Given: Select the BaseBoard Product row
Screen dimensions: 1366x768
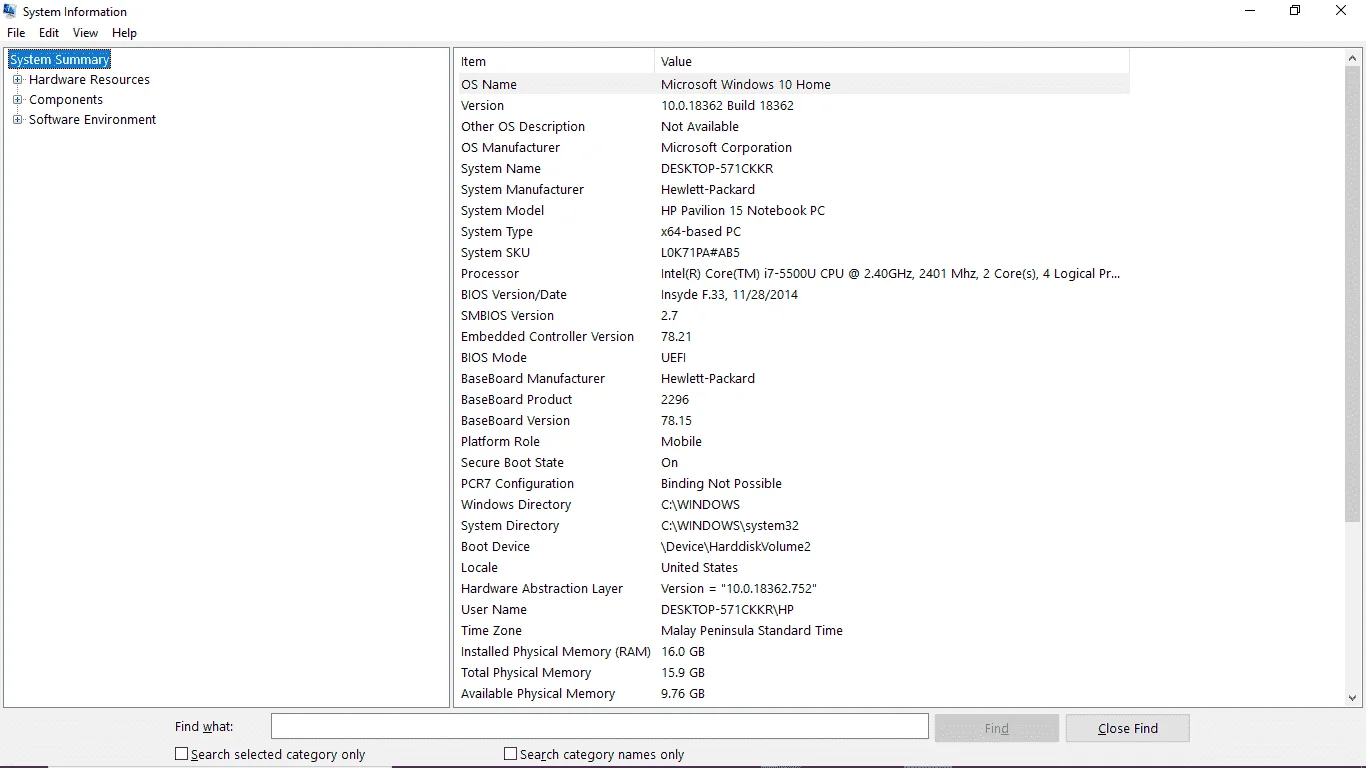Looking at the screenshot, I should click(x=794, y=400).
